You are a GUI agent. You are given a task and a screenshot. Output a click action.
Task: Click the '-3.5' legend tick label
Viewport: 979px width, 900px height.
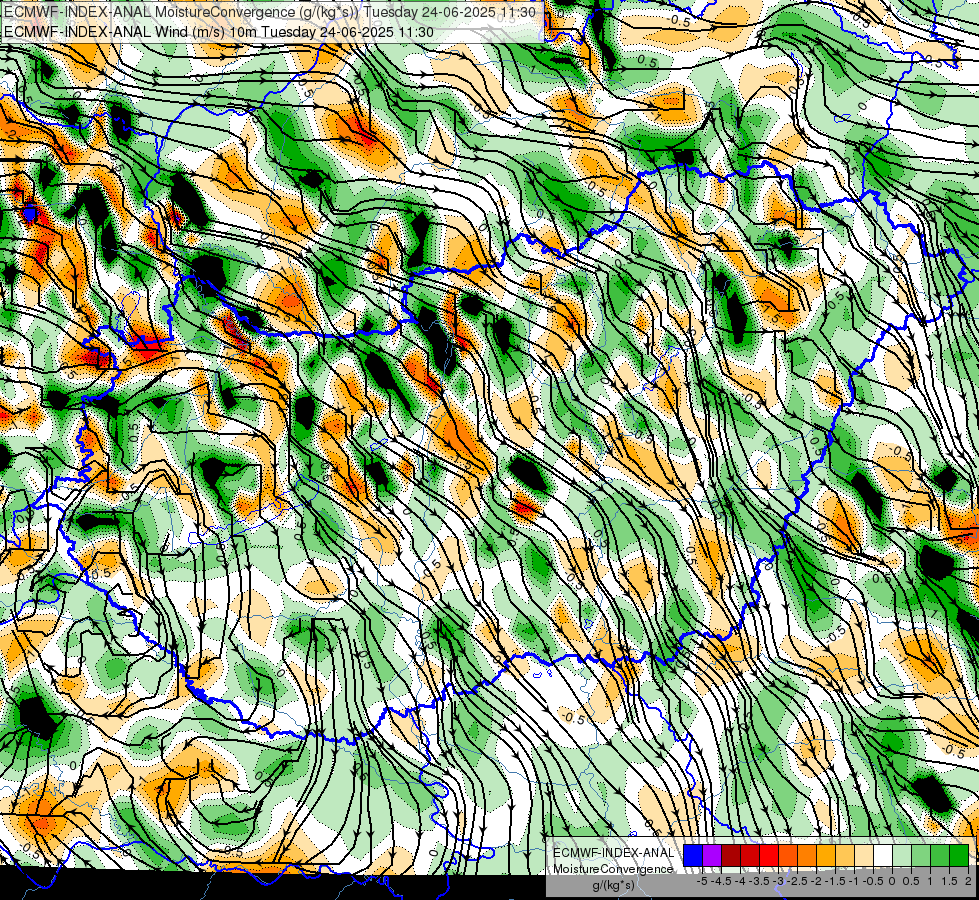tap(759, 881)
